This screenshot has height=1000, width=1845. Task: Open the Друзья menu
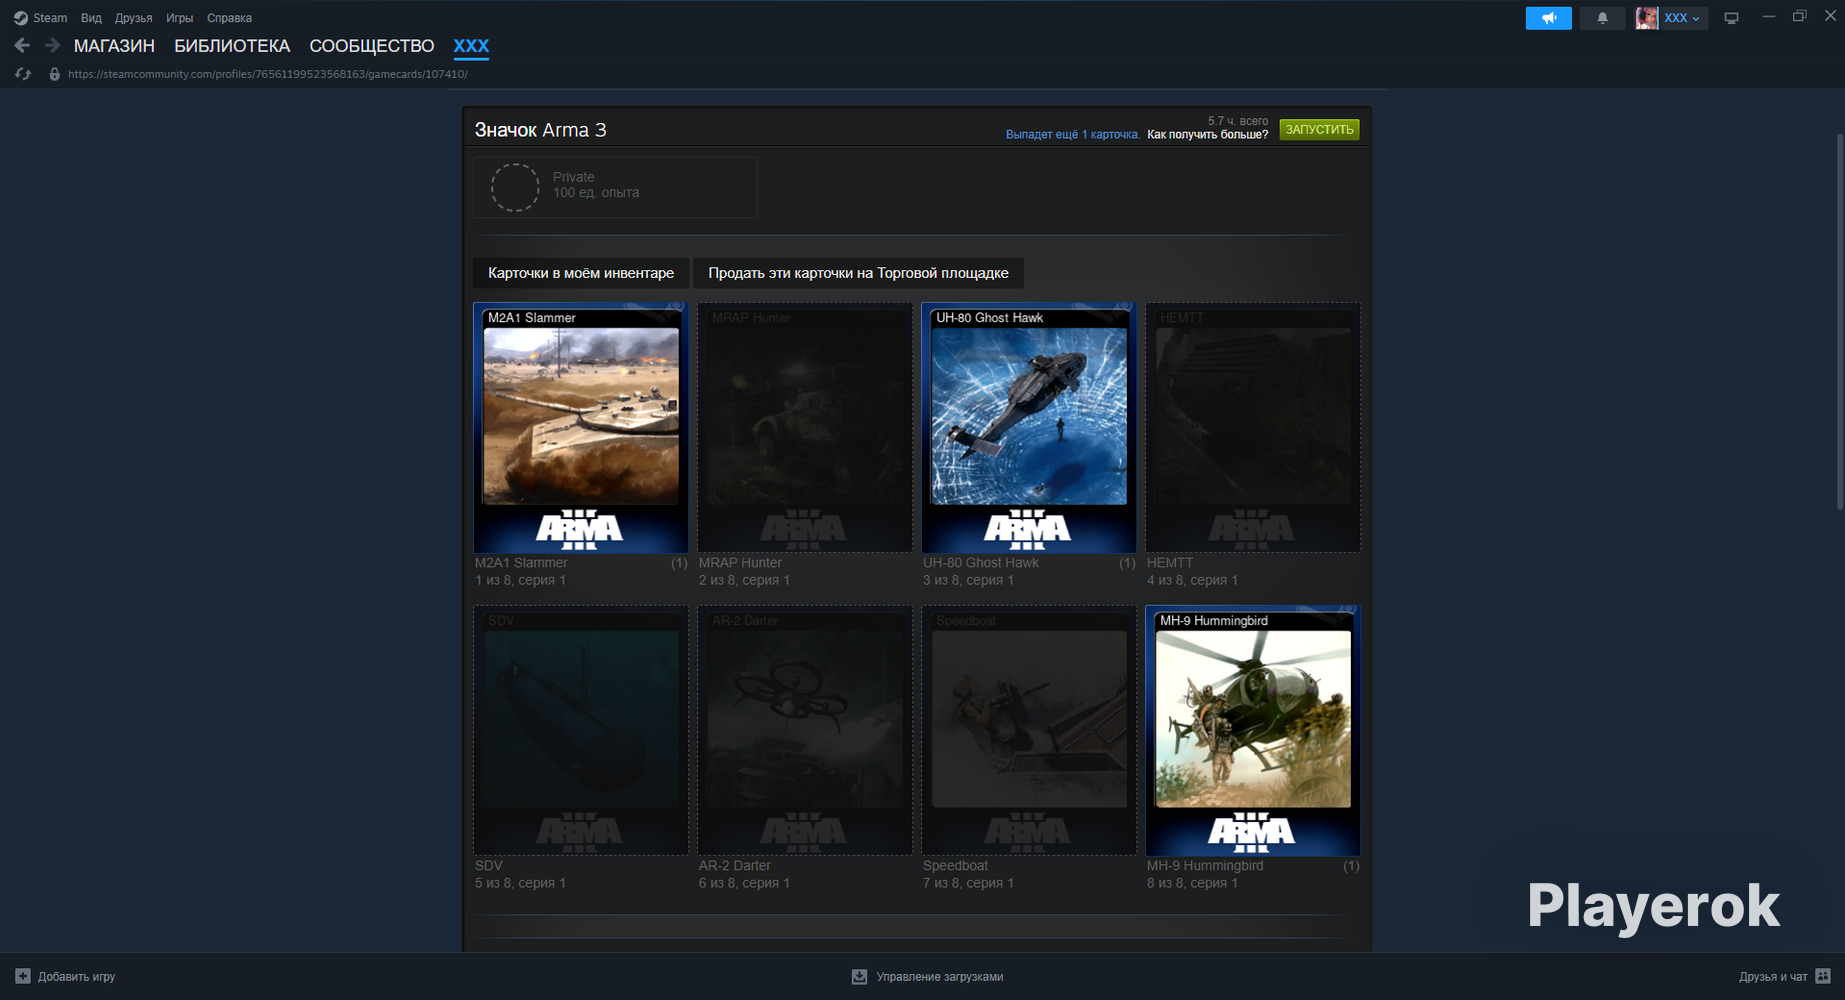134,18
